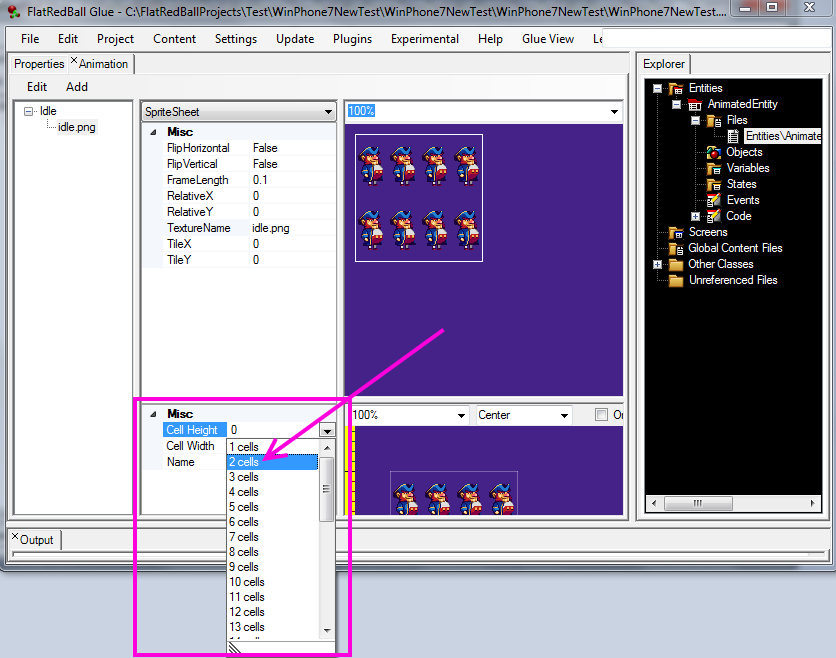Screen dimensions: 836x658
Task: Switch to the Properties tab
Action: [x=38, y=64]
